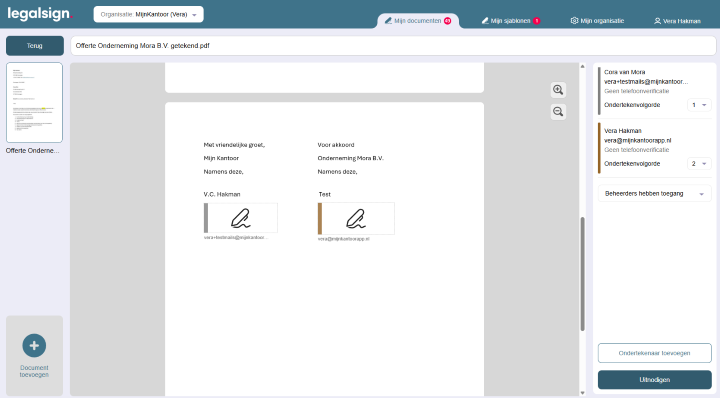
Task: Select the Offerte document page thumbnail
Action: pos(34,102)
